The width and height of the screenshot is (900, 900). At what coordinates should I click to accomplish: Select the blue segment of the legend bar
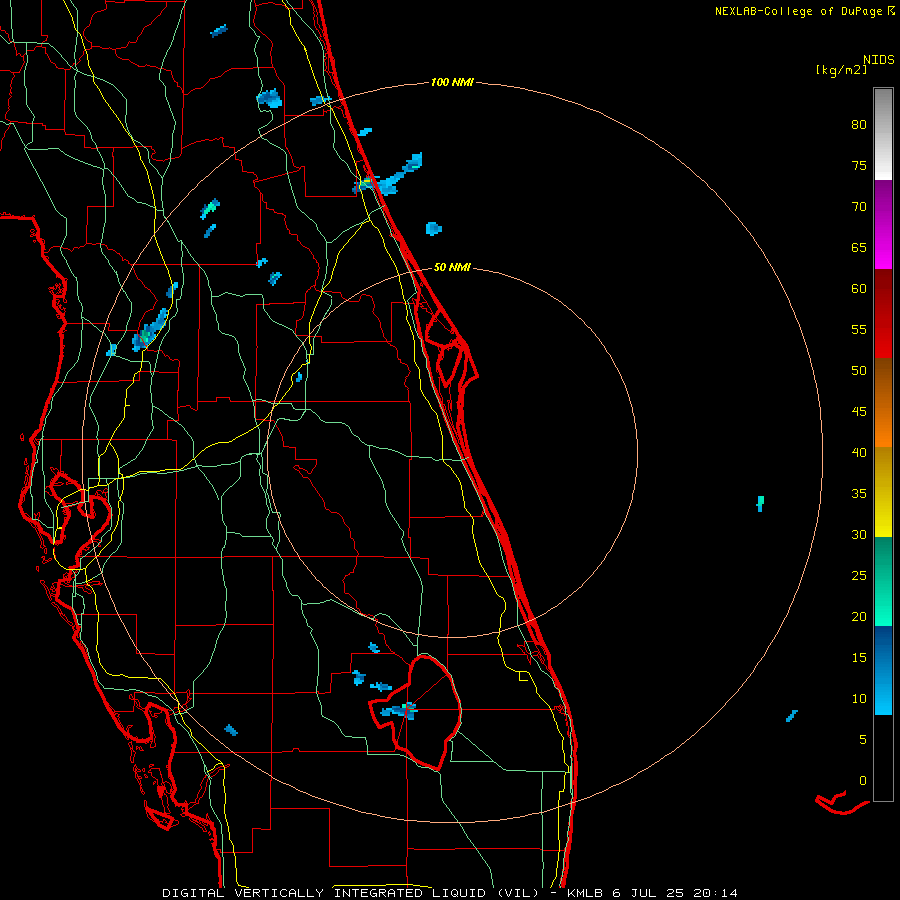[x=883, y=670]
